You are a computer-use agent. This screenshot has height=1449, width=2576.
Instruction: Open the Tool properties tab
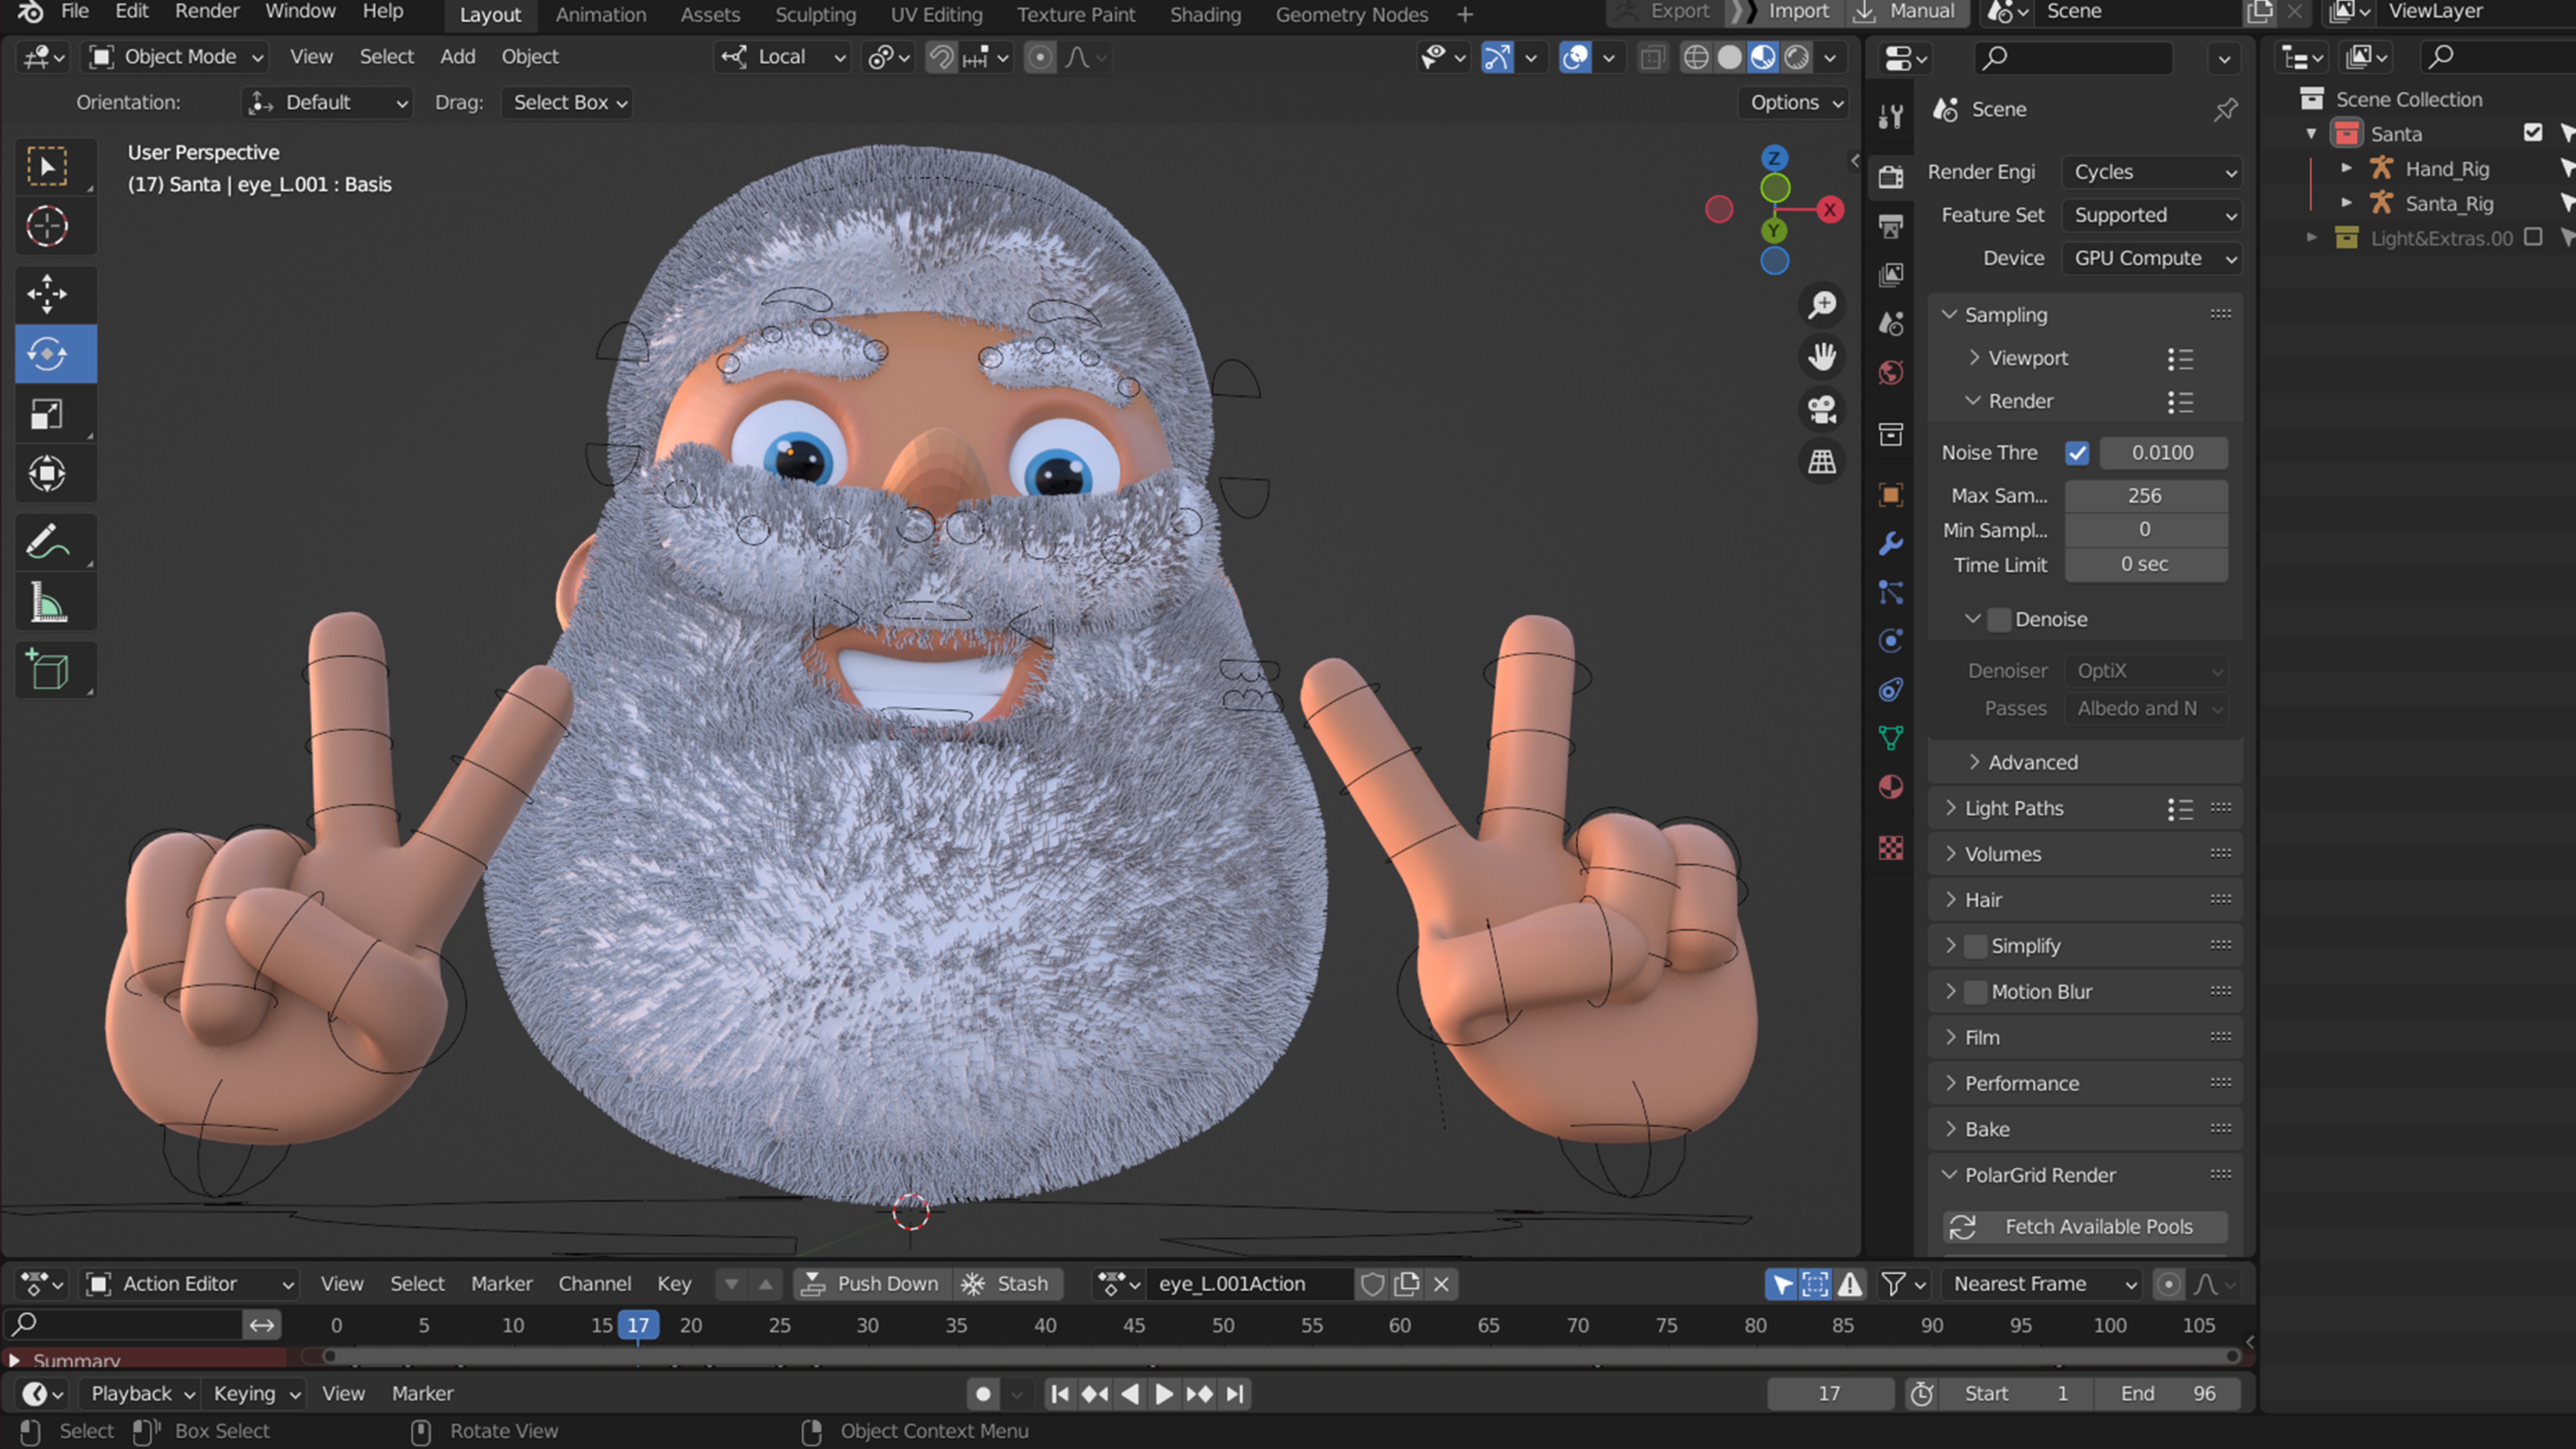point(1890,117)
